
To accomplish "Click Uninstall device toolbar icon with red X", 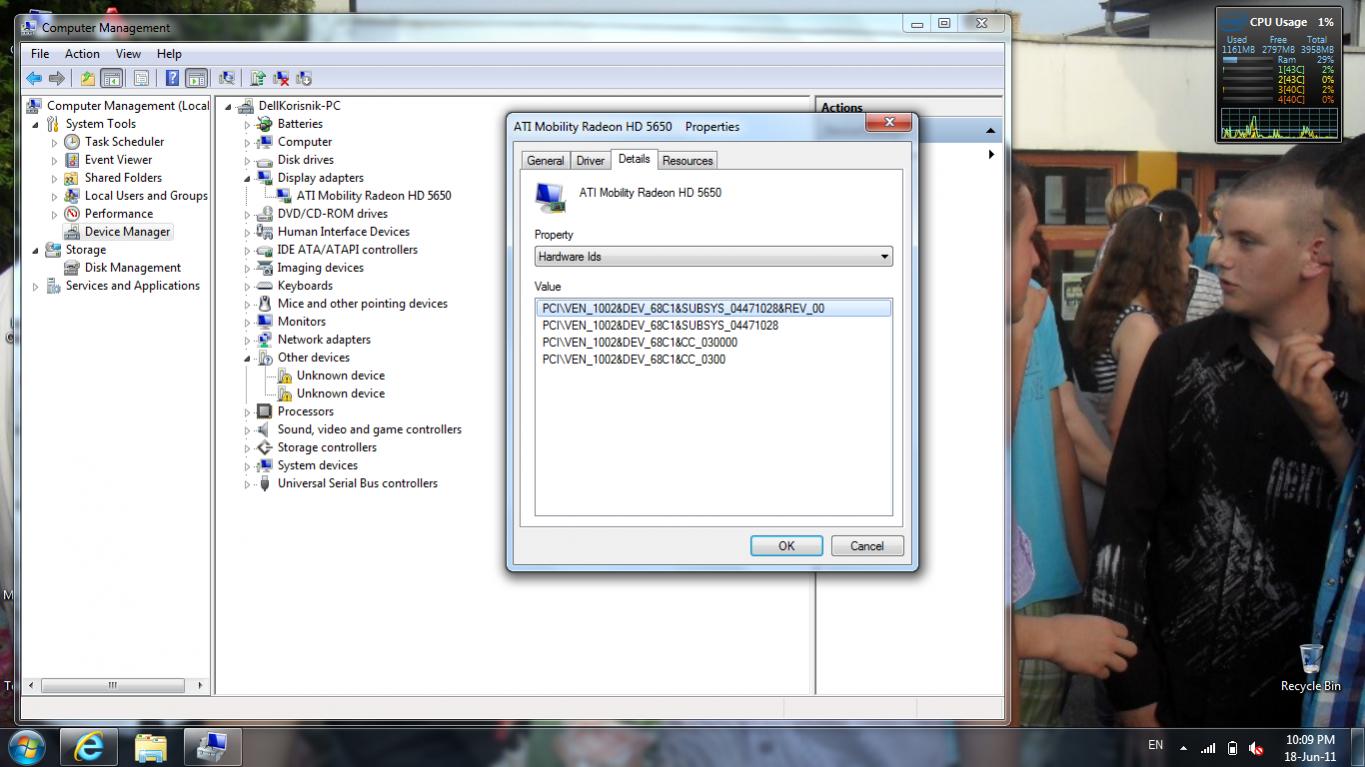I will coord(281,78).
